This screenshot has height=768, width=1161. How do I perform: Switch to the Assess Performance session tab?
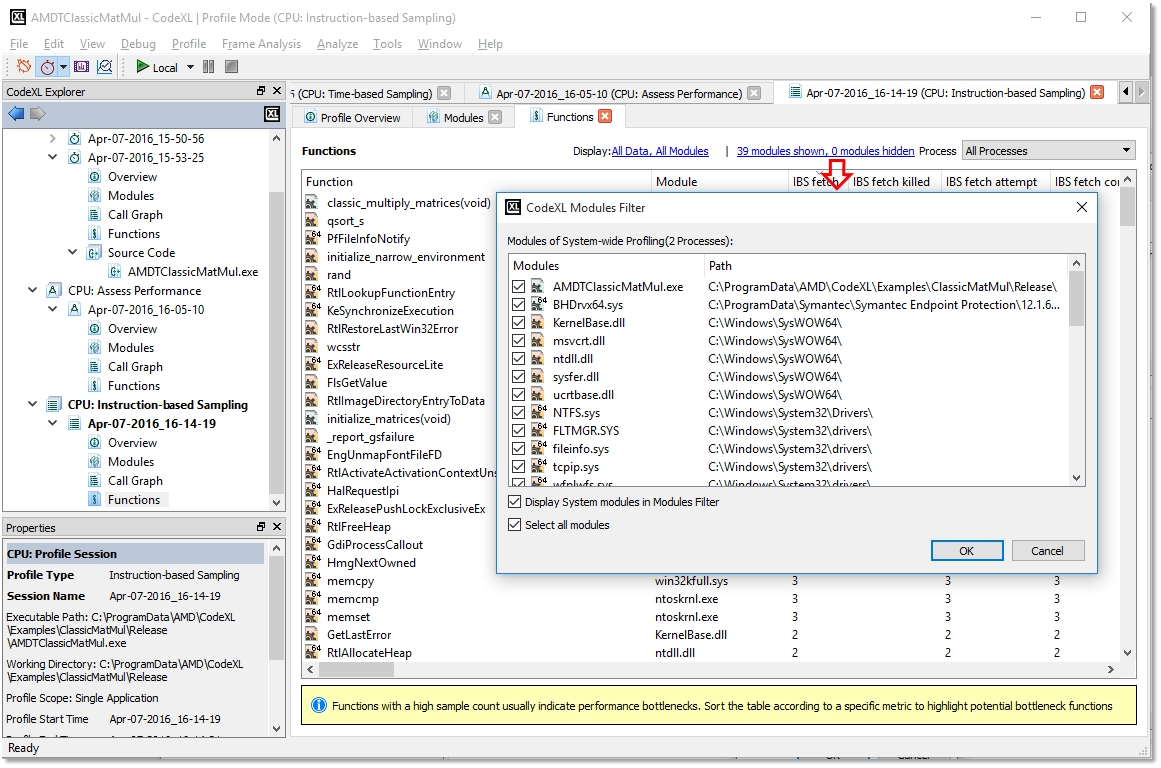pyautogui.click(x=619, y=93)
